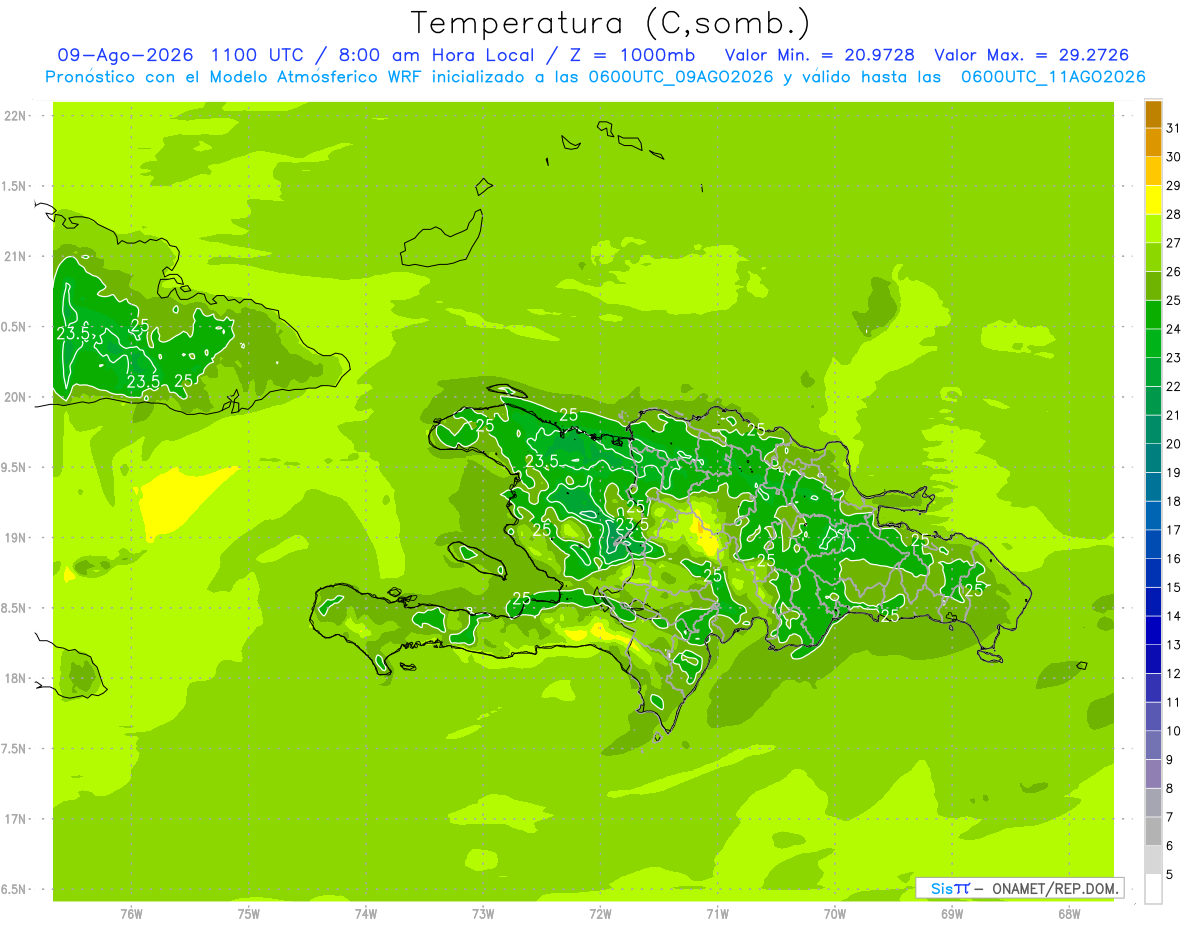1200x927 pixels.
Task: Click the "21N" latitude axis label
Action: point(15,256)
